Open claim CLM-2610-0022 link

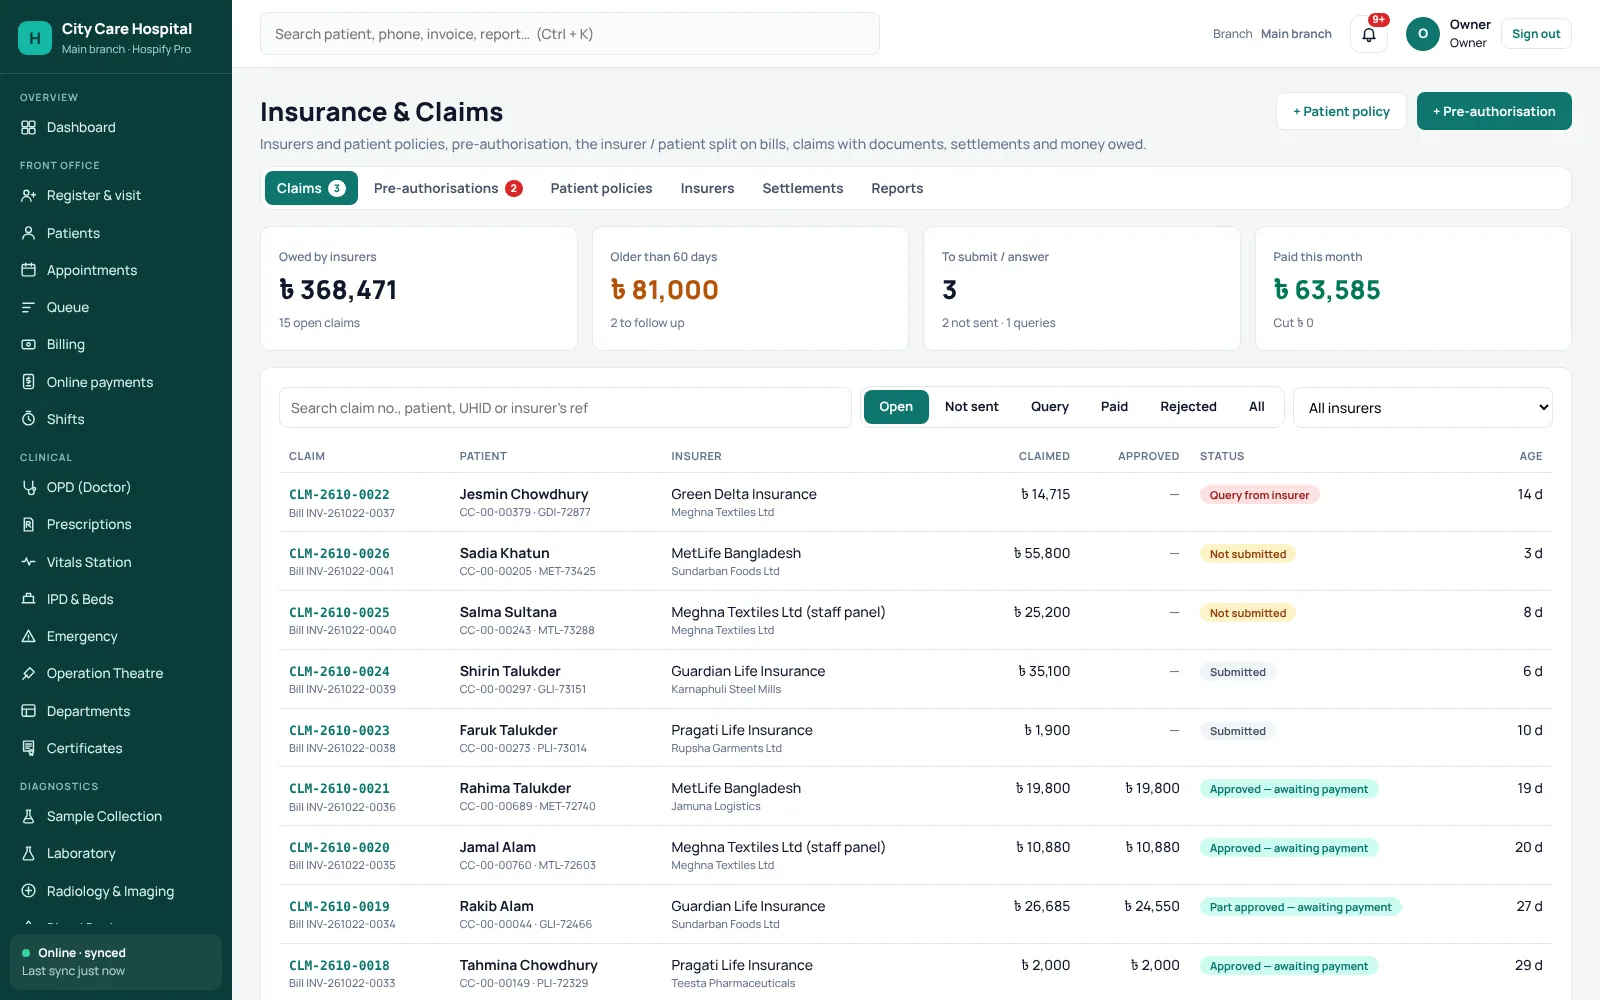[339, 494]
